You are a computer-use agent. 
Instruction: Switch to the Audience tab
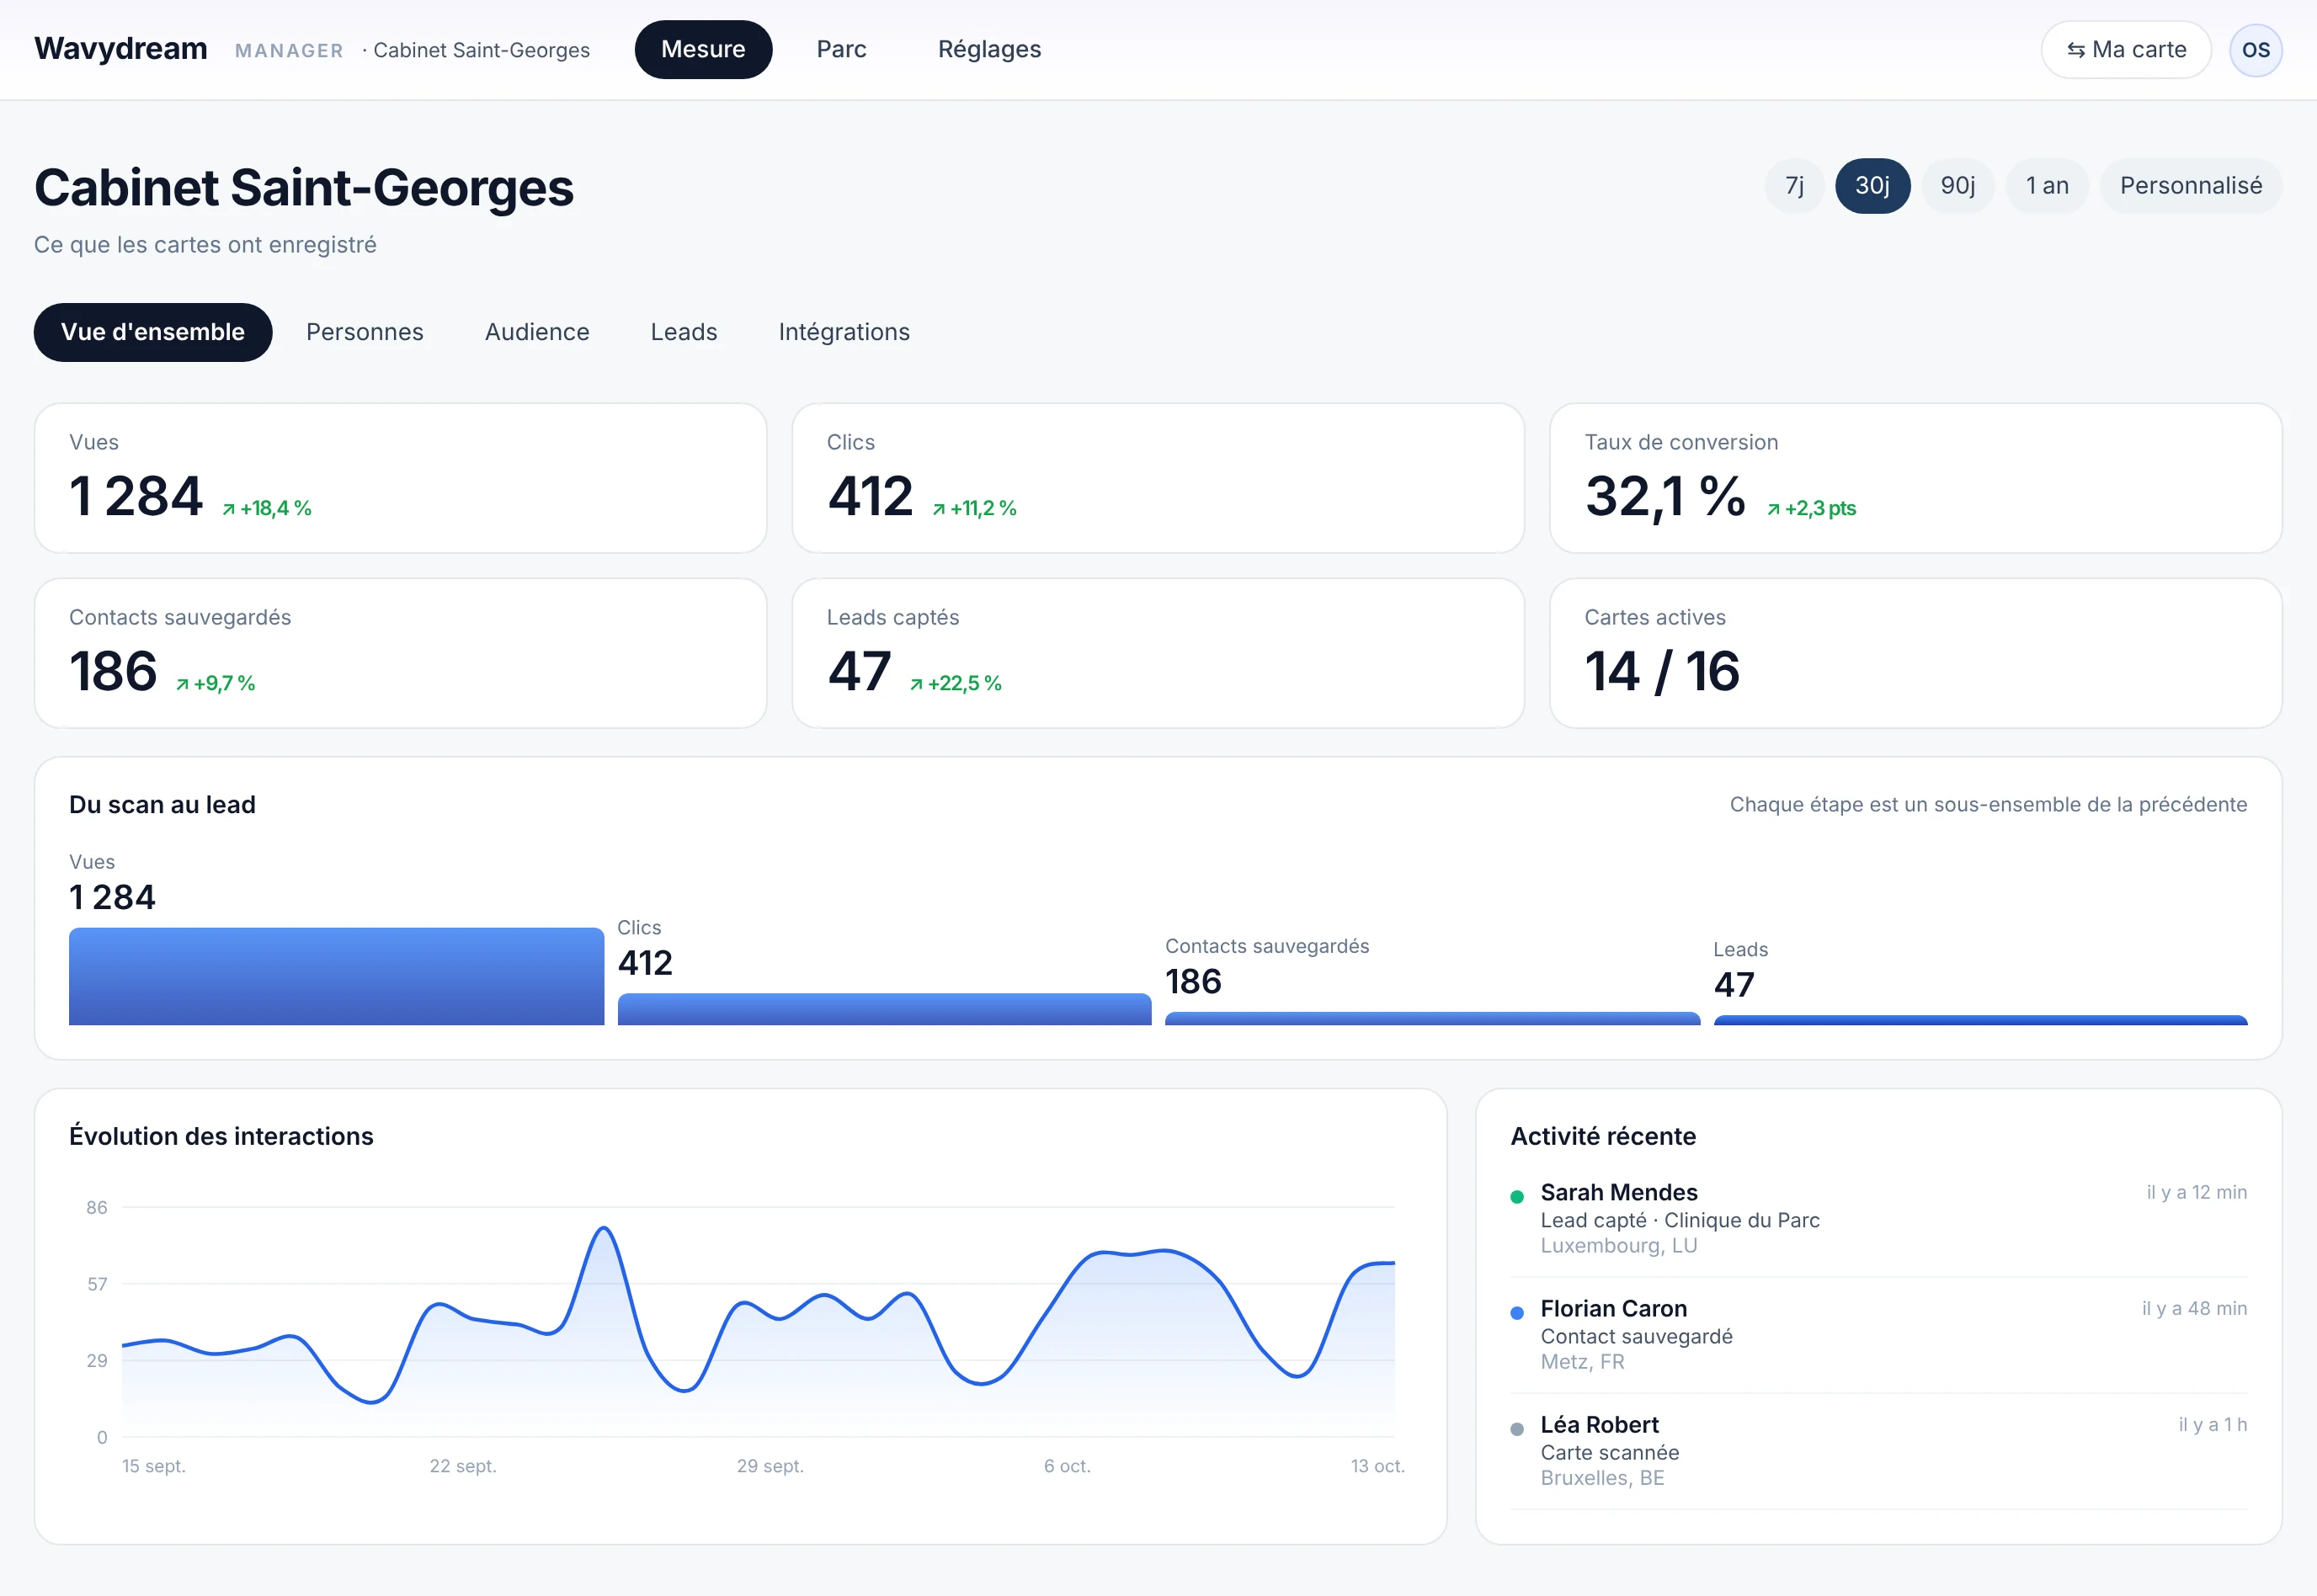pyautogui.click(x=537, y=332)
